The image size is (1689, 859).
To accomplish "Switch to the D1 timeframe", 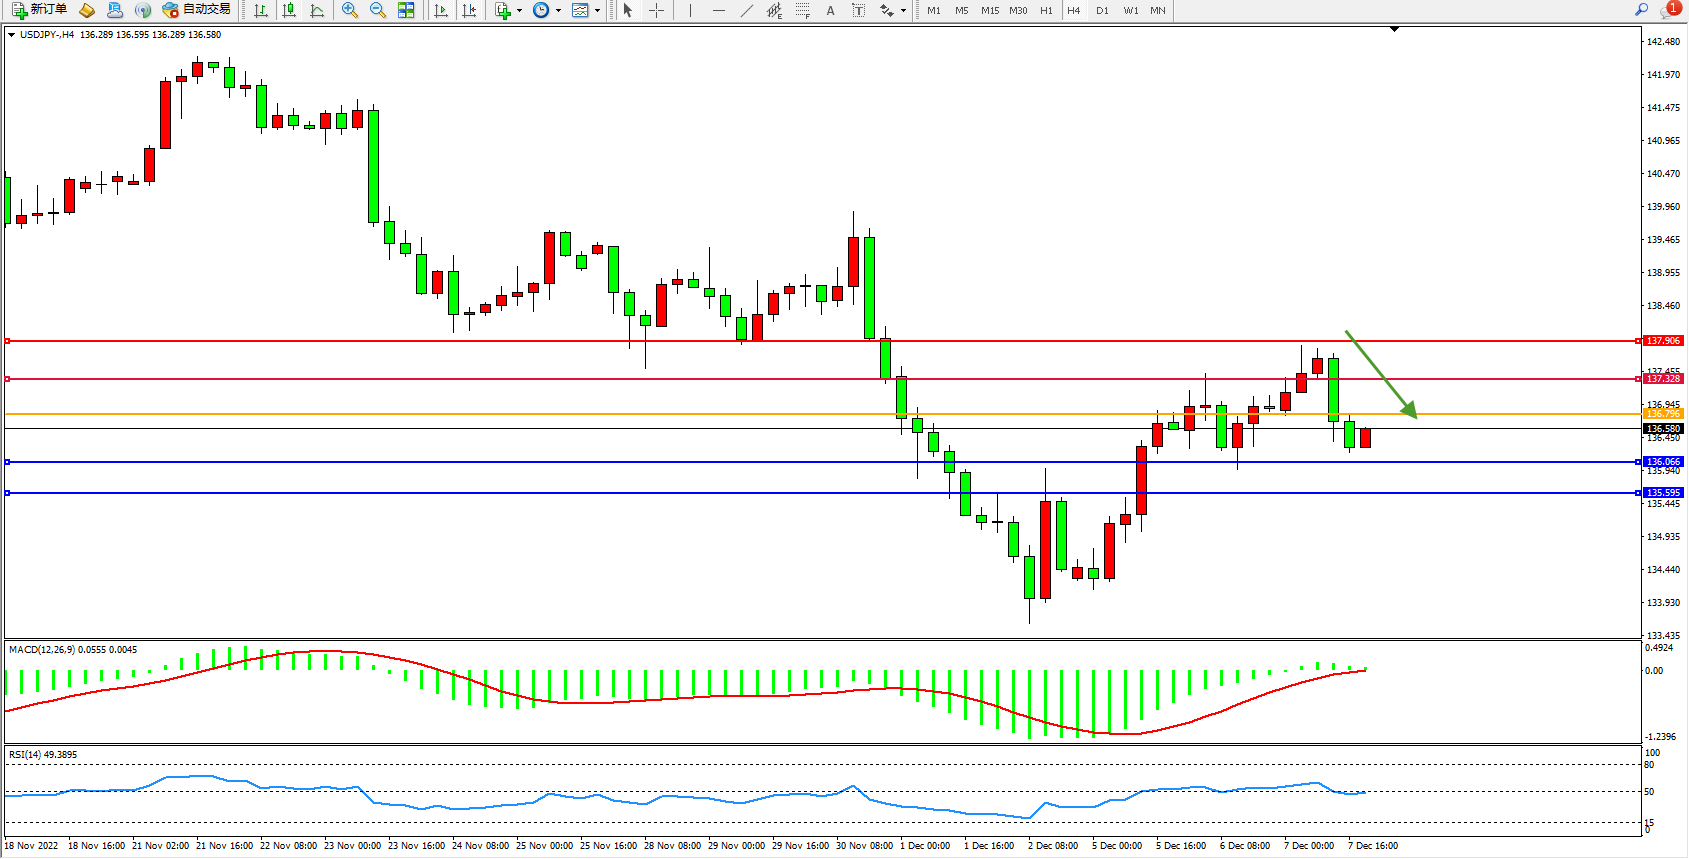I will [x=1102, y=10].
